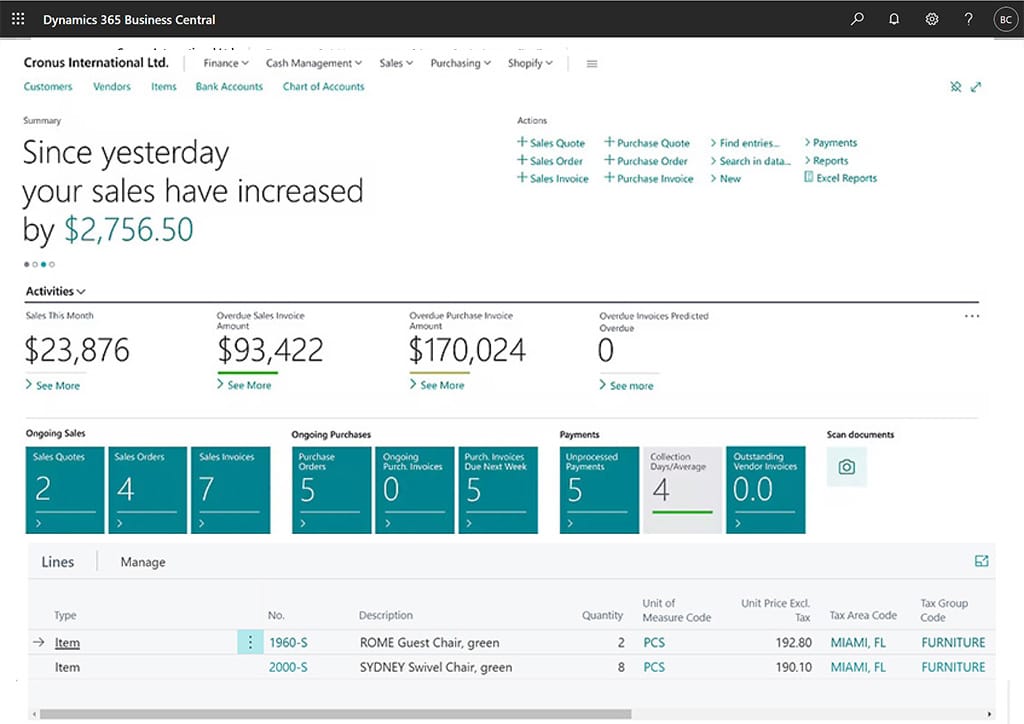The image size is (1024, 724).
Task: Create new Sales Order via plus action
Action: click(x=549, y=161)
